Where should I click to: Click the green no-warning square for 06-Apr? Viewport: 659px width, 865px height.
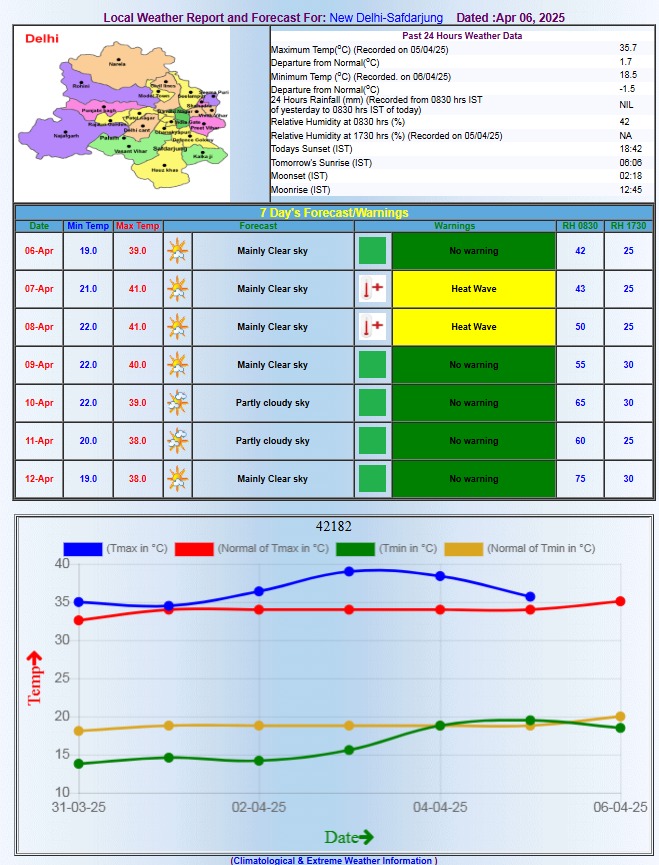click(x=372, y=251)
